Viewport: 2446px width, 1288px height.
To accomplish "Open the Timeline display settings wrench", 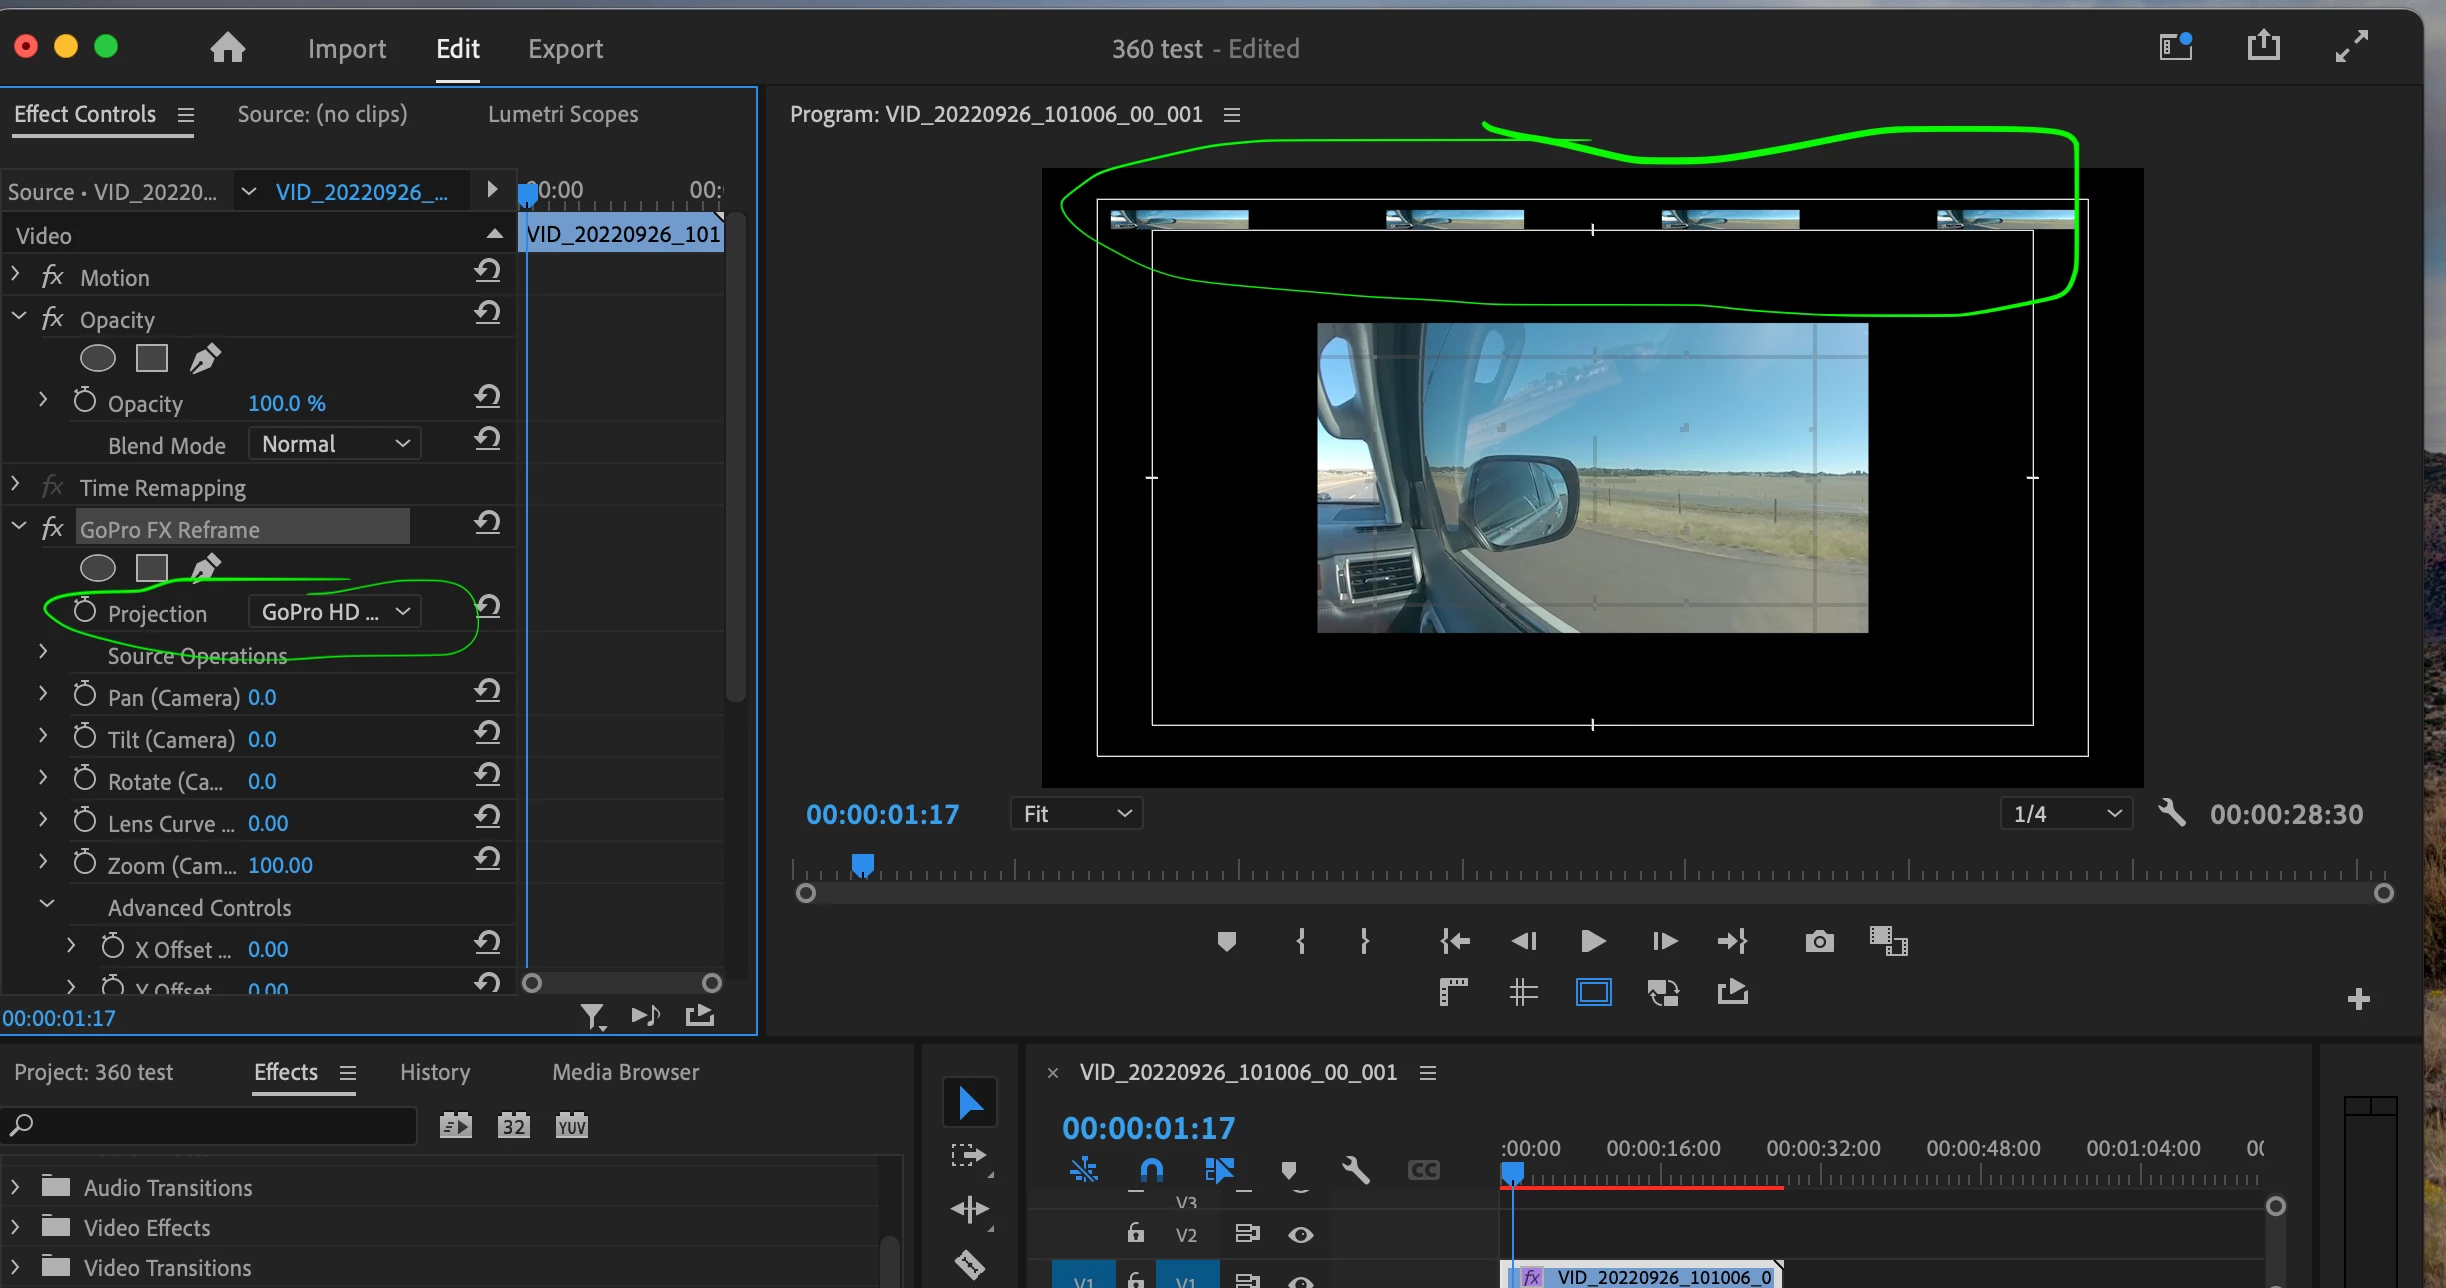I will (x=1356, y=1170).
